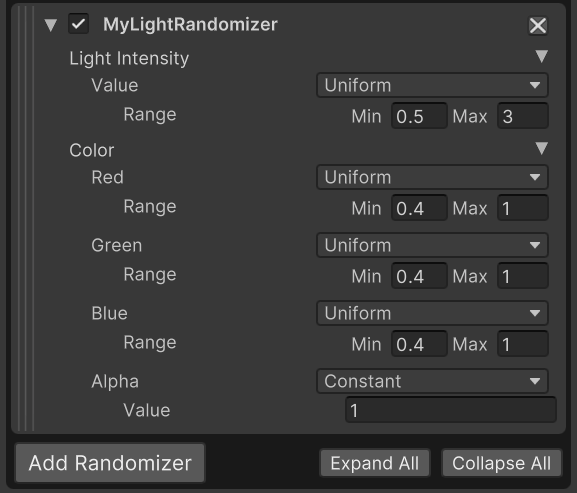Screen dimensions: 577x493
Task: Open the Blue channel distribution dropdown
Action: point(432,313)
